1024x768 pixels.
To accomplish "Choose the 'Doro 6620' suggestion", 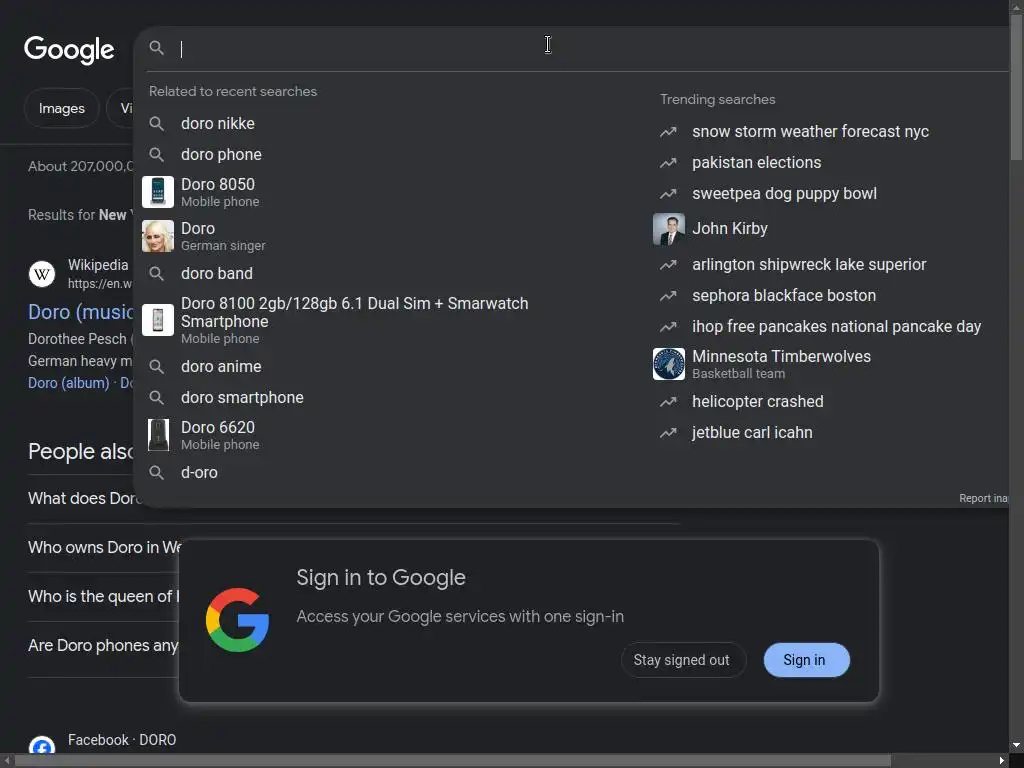I will point(219,435).
